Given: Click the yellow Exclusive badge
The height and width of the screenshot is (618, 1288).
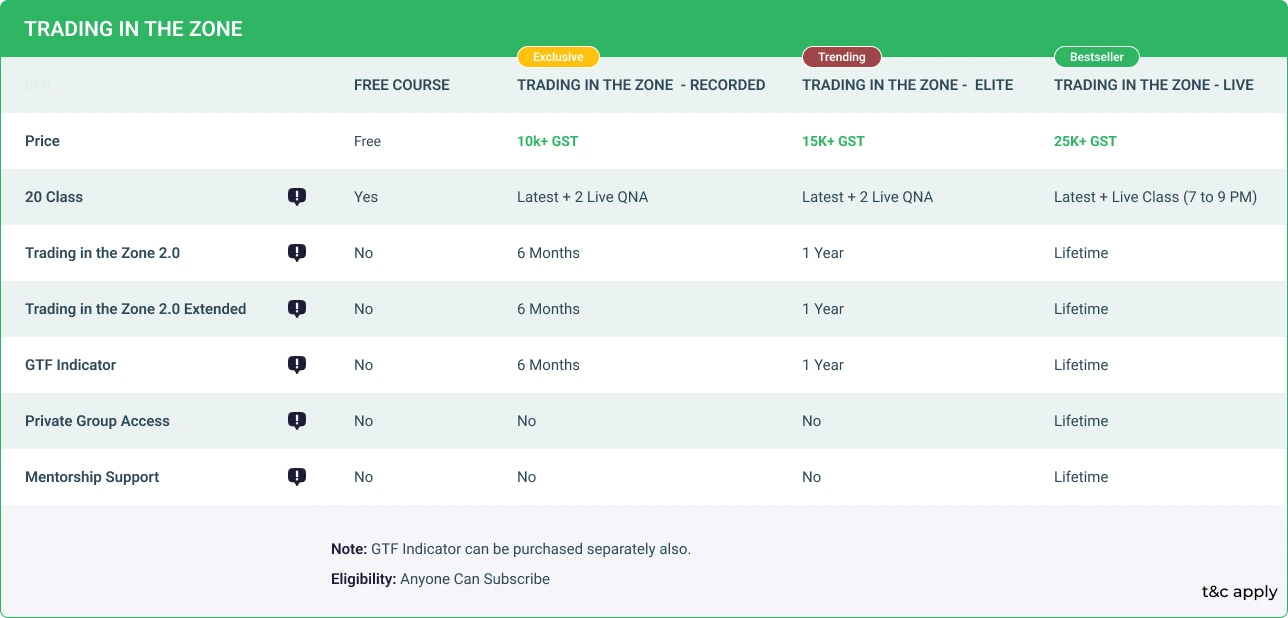Looking at the screenshot, I should (x=558, y=57).
